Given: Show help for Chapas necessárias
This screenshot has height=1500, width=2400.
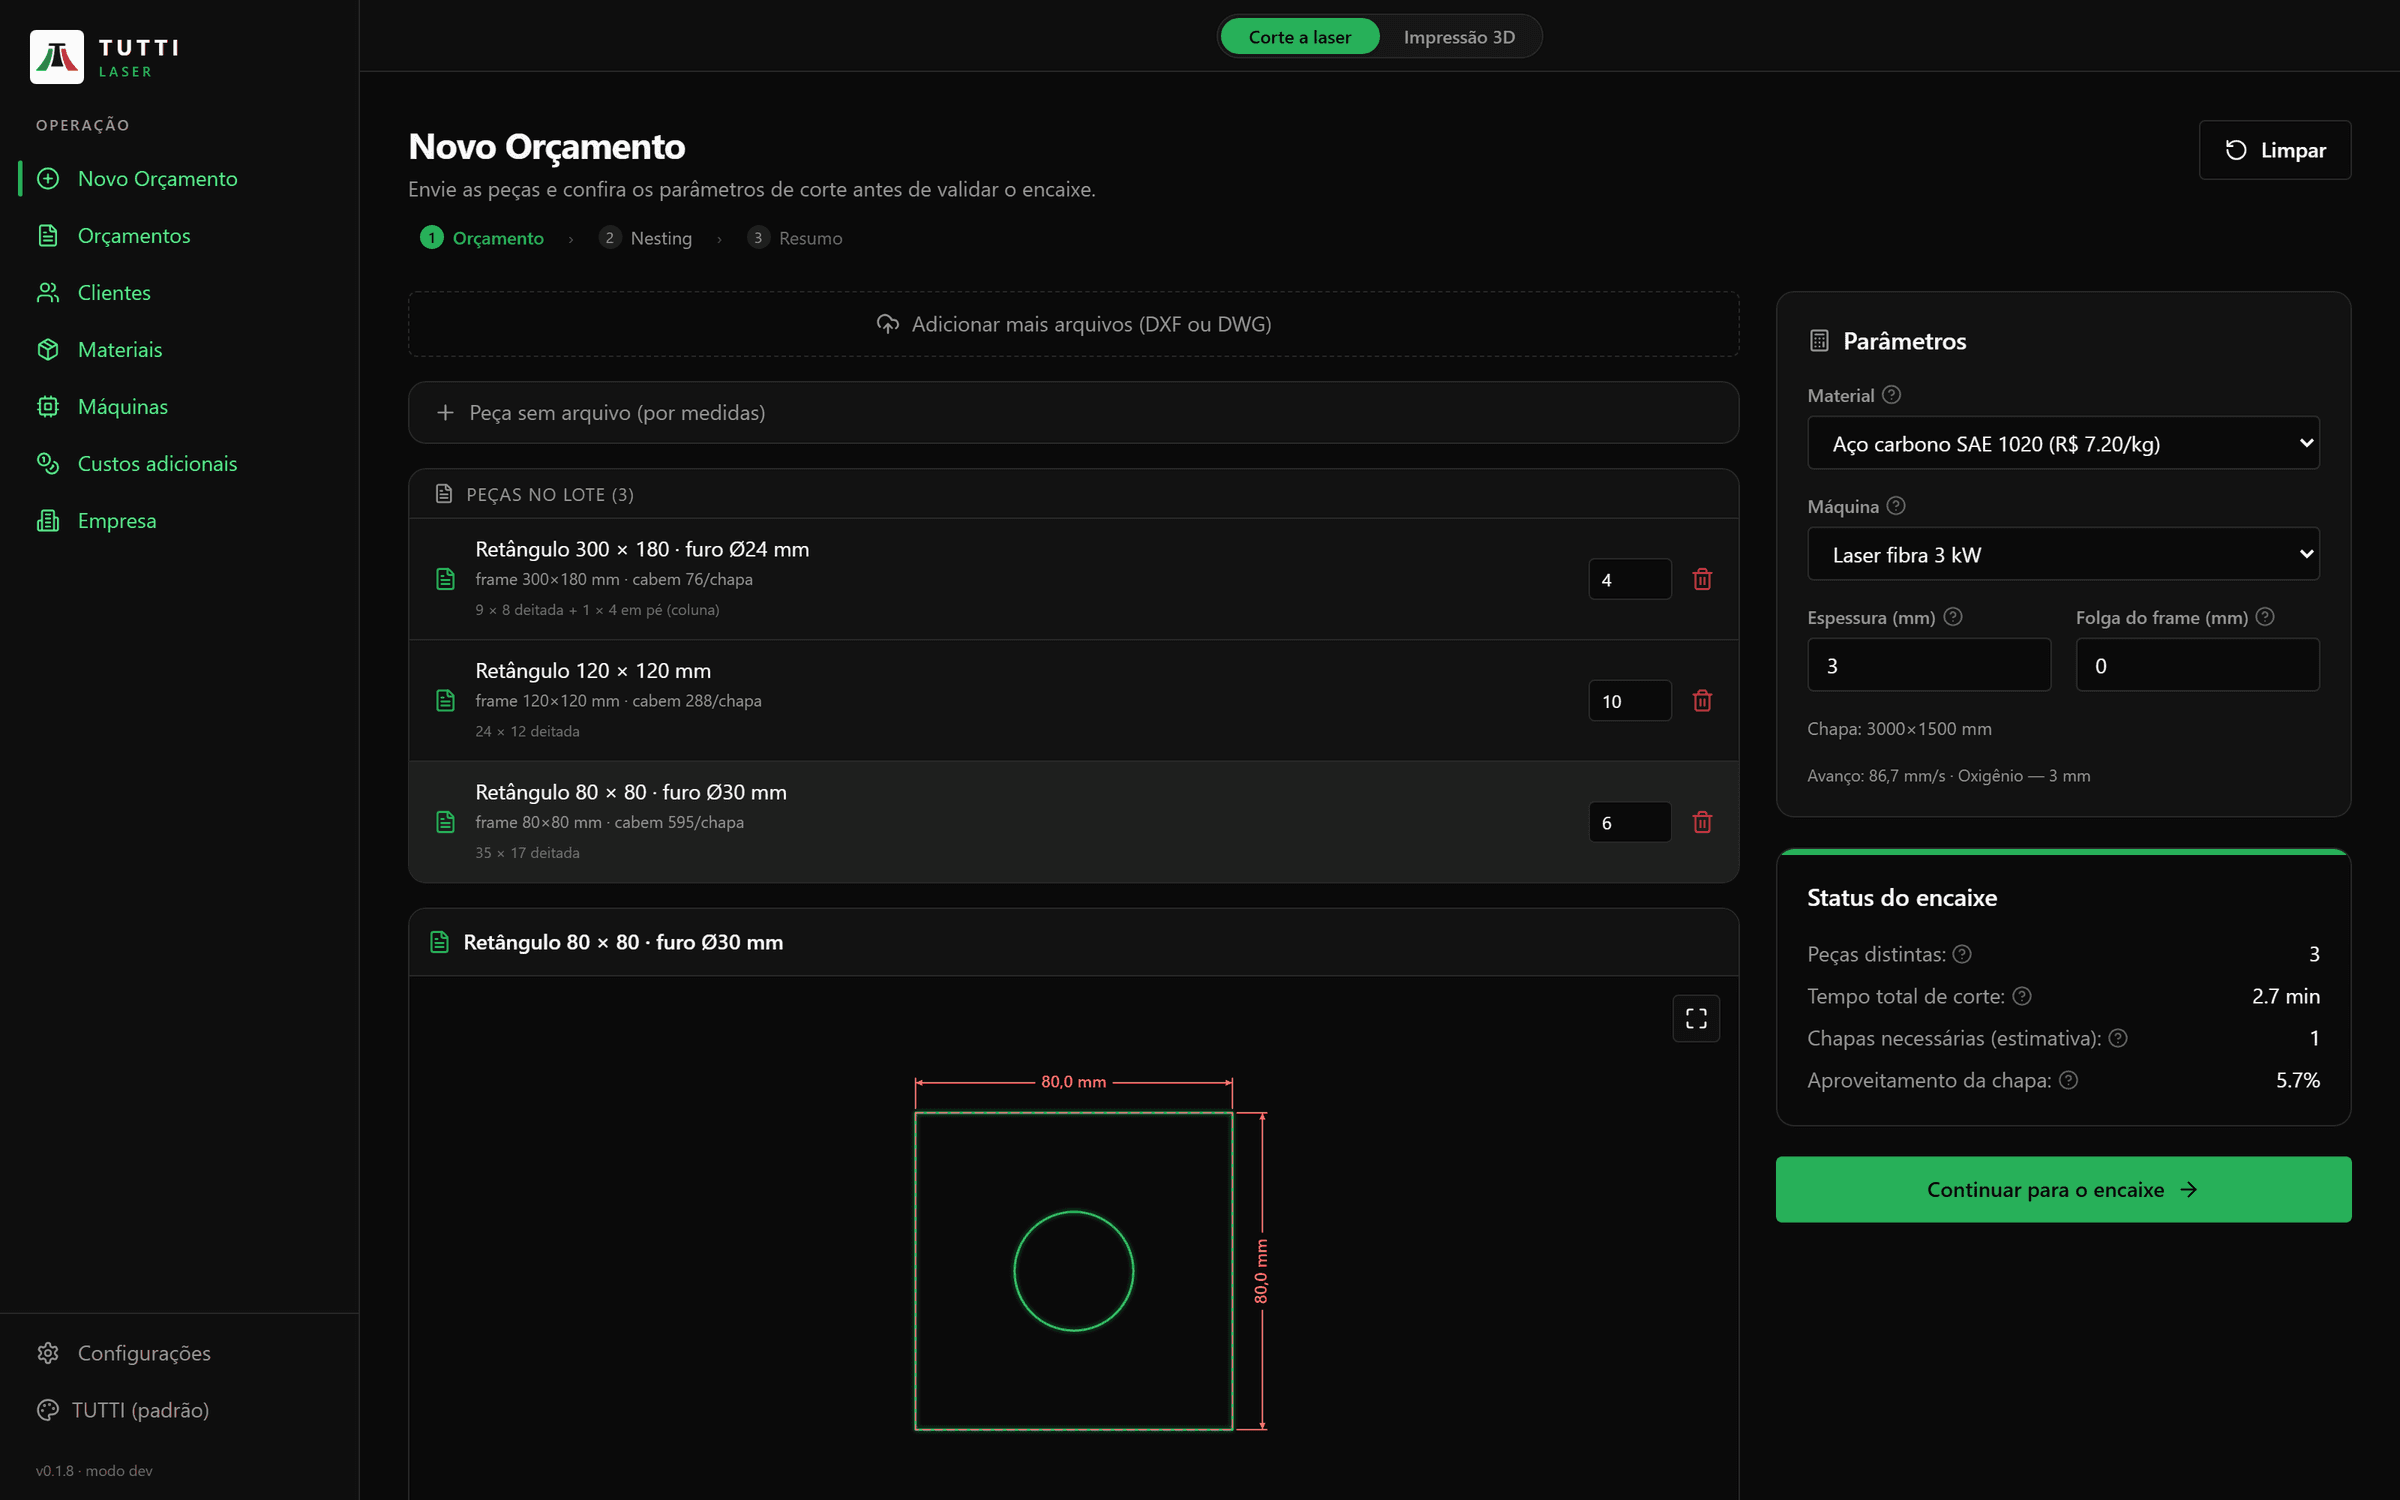Looking at the screenshot, I should pos(2118,1038).
